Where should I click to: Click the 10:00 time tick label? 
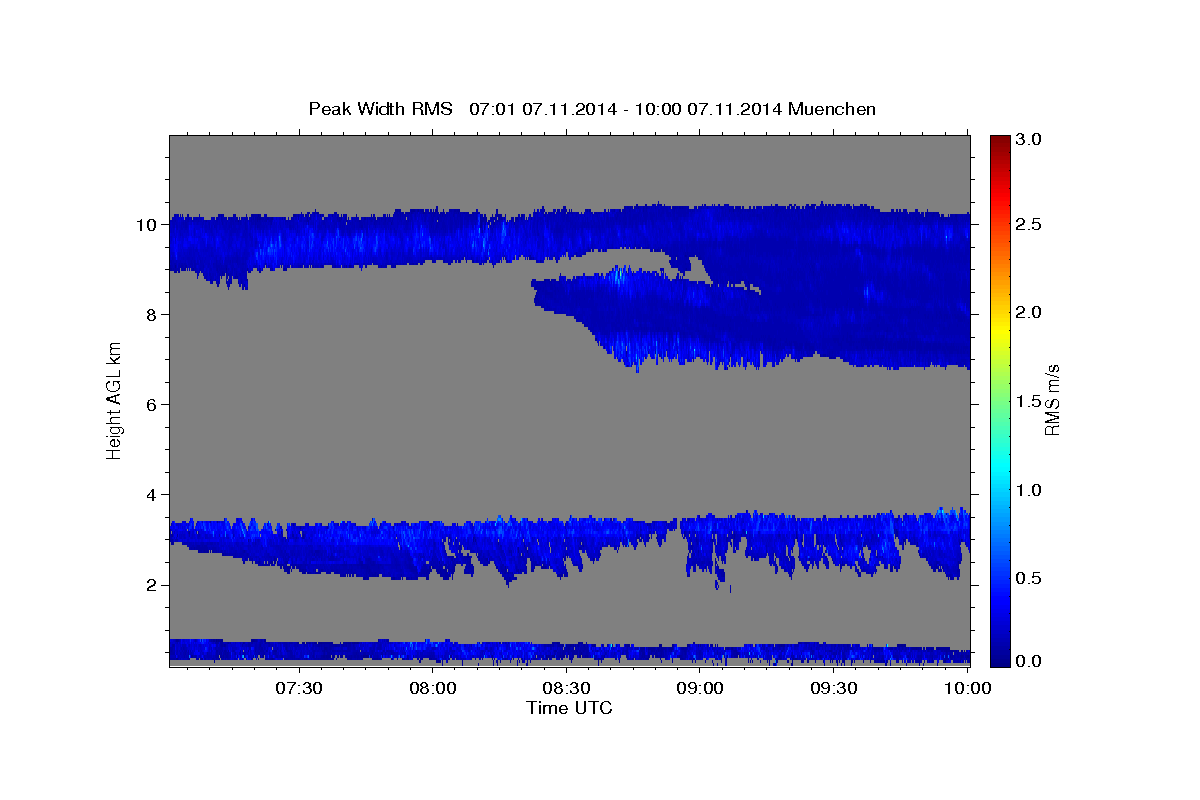pyautogui.click(x=967, y=688)
